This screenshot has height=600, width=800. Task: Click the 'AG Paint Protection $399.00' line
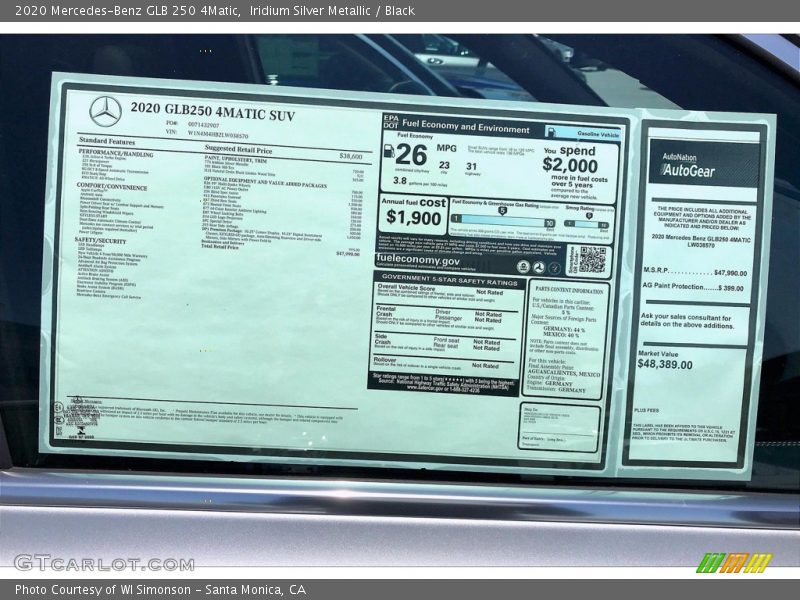point(693,287)
